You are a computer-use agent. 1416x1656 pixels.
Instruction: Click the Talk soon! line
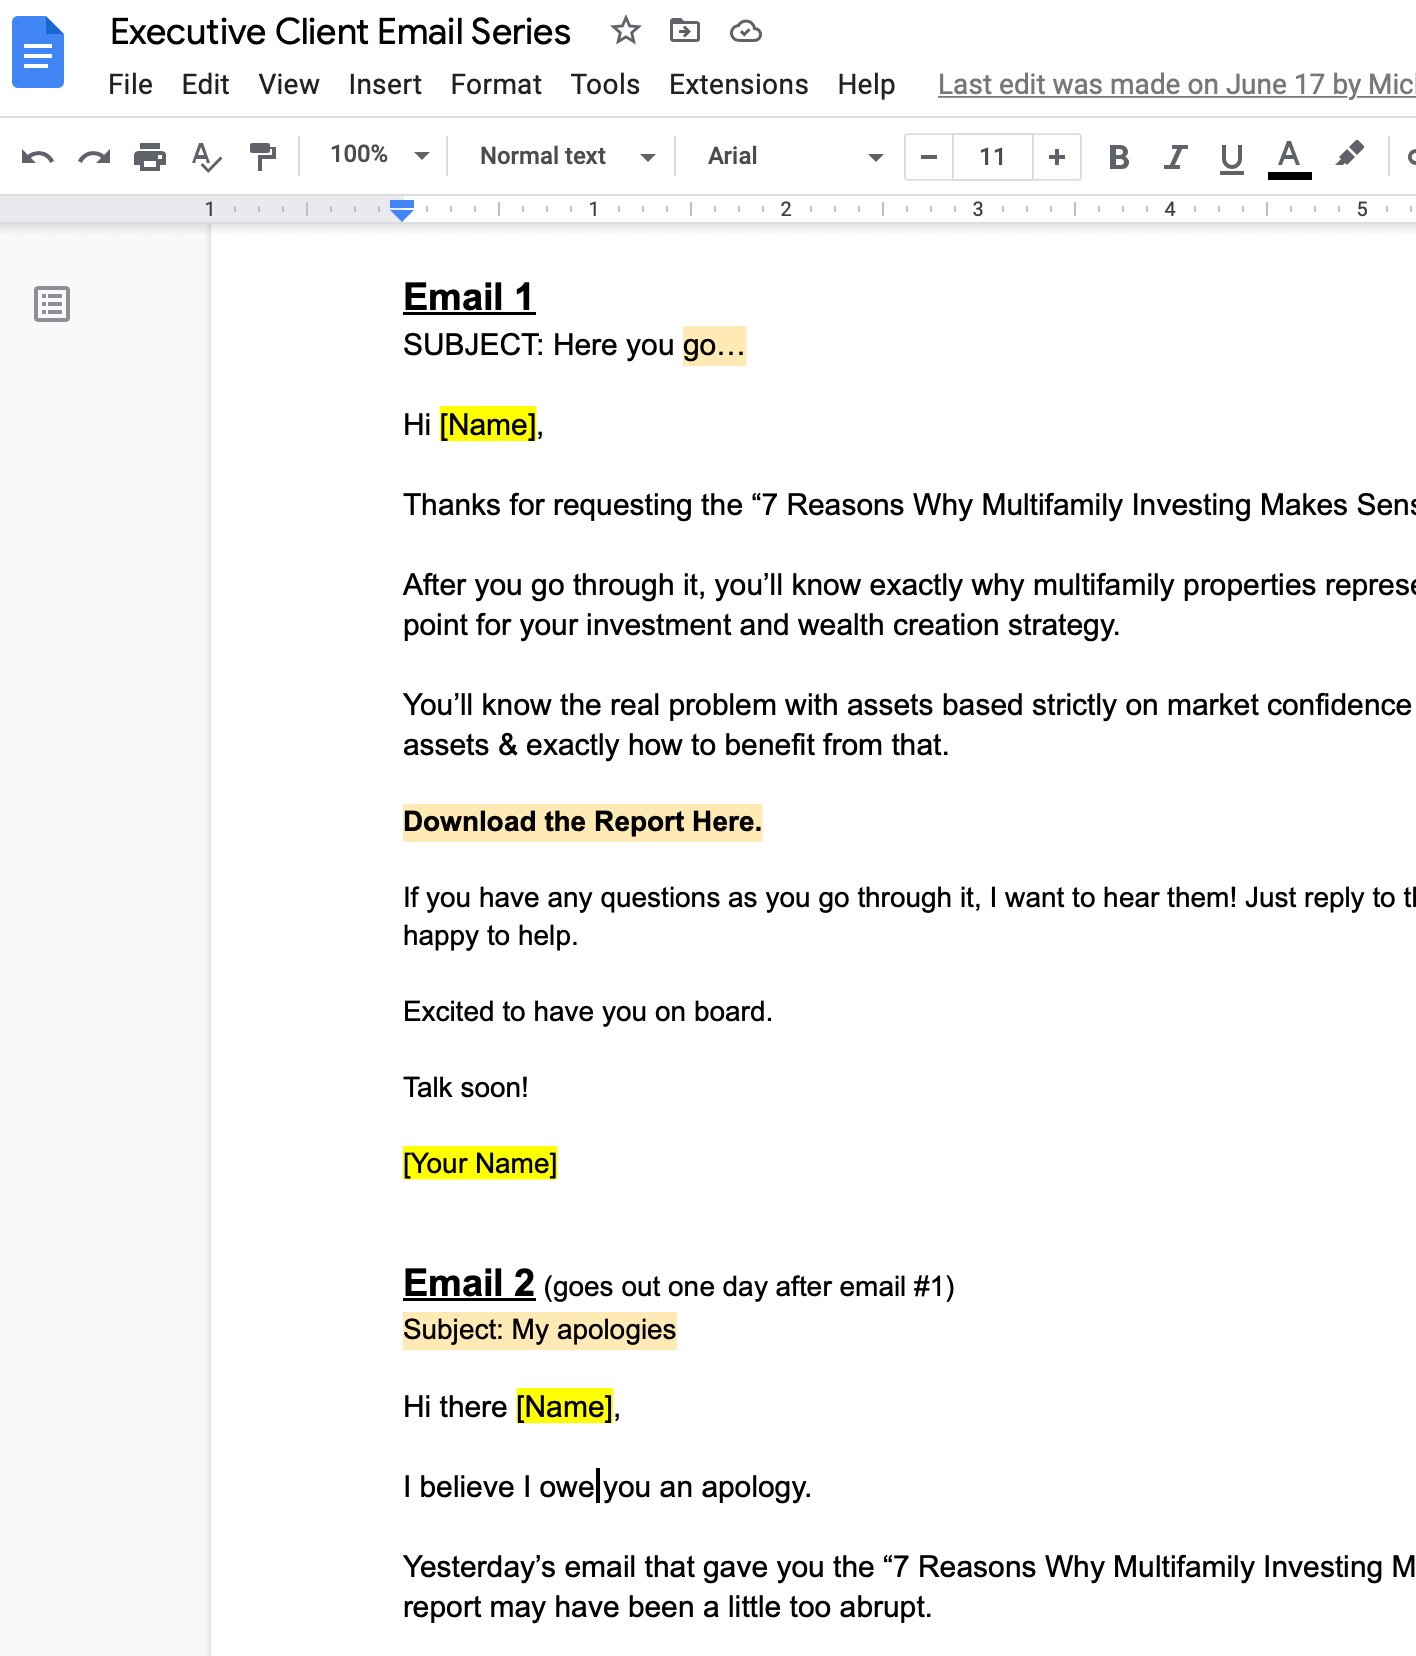tap(466, 1088)
